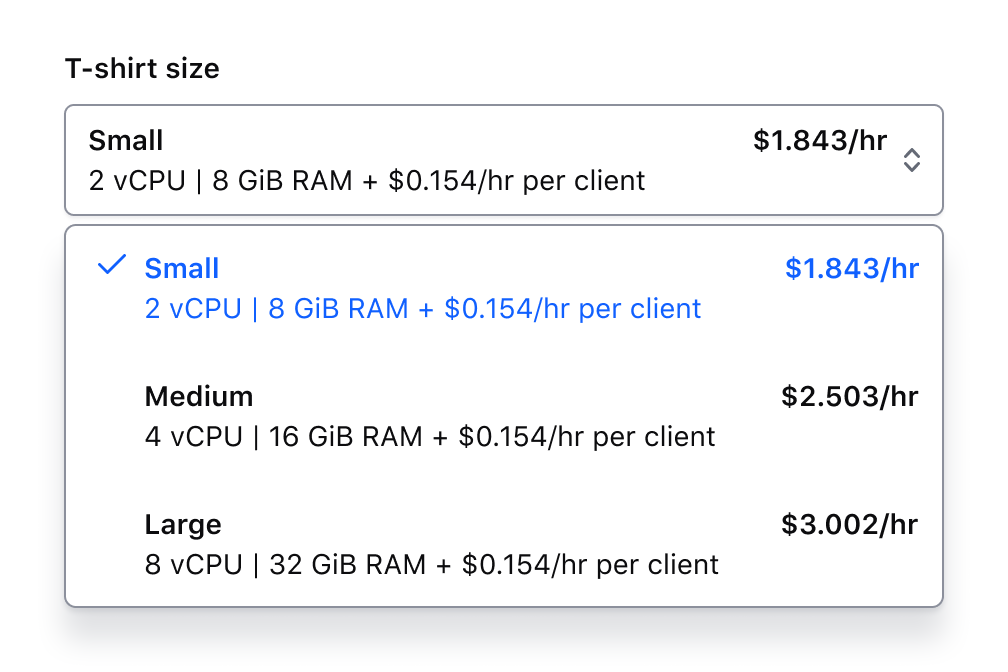1008x672 pixels.
Task: Click the blue checkmark beside the Small option
Action: coord(112,265)
